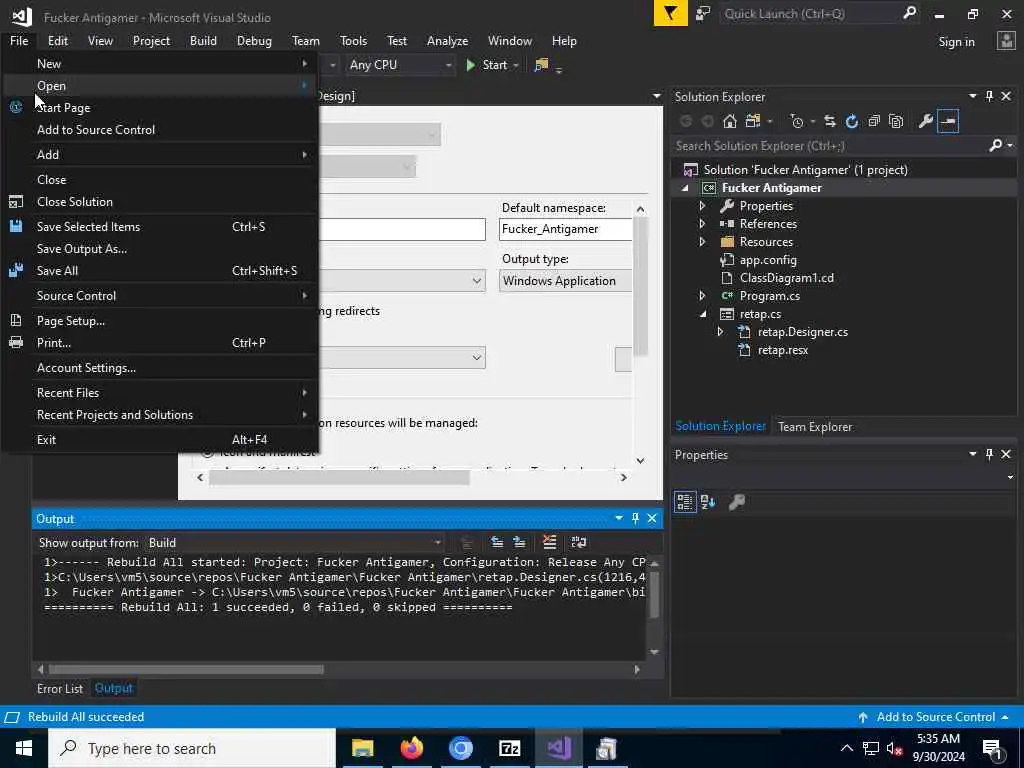Expand the retap.Designer.cs node
The width and height of the screenshot is (1024, 768).
tap(720, 332)
